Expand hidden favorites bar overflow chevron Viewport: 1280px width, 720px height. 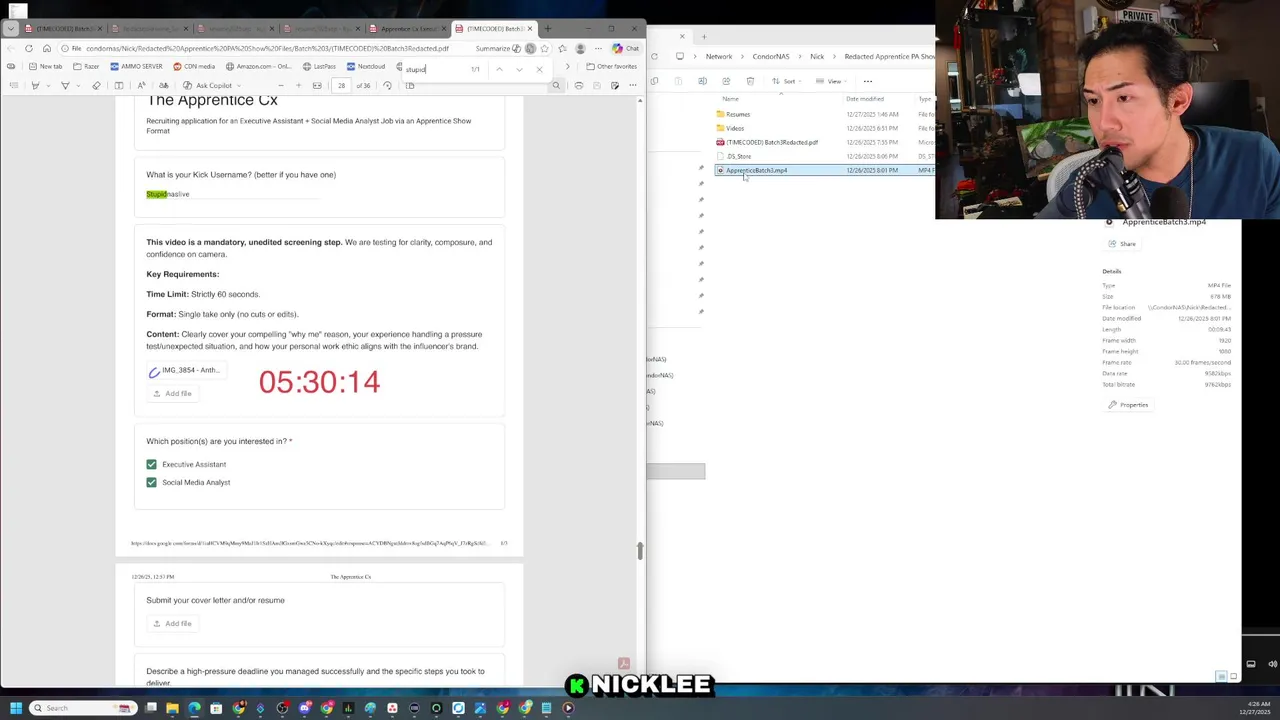point(567,66)
